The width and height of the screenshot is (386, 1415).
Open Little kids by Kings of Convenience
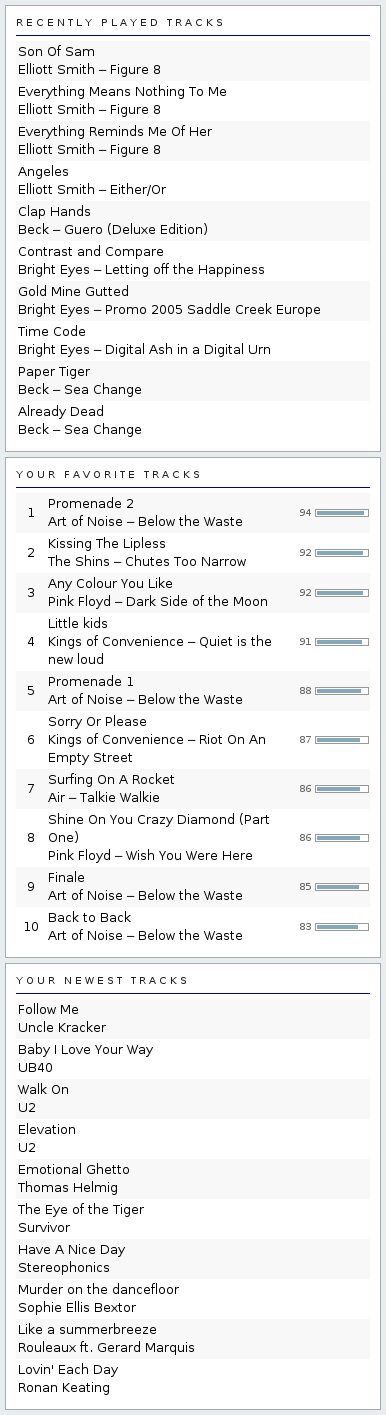78,623
